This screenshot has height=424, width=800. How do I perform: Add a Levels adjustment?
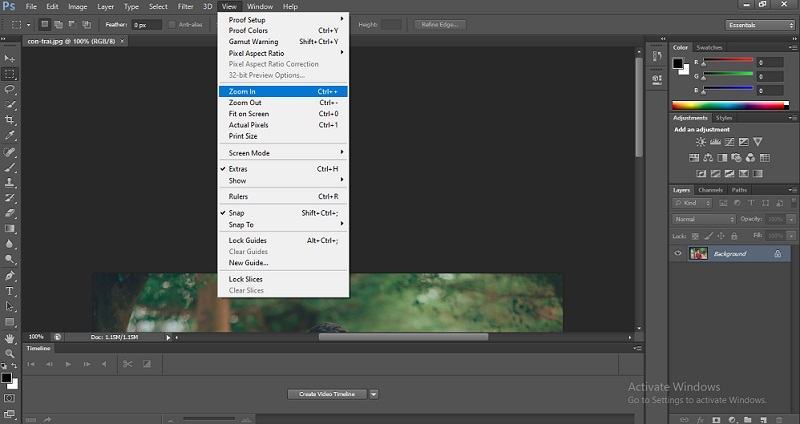tap(715, 142)
